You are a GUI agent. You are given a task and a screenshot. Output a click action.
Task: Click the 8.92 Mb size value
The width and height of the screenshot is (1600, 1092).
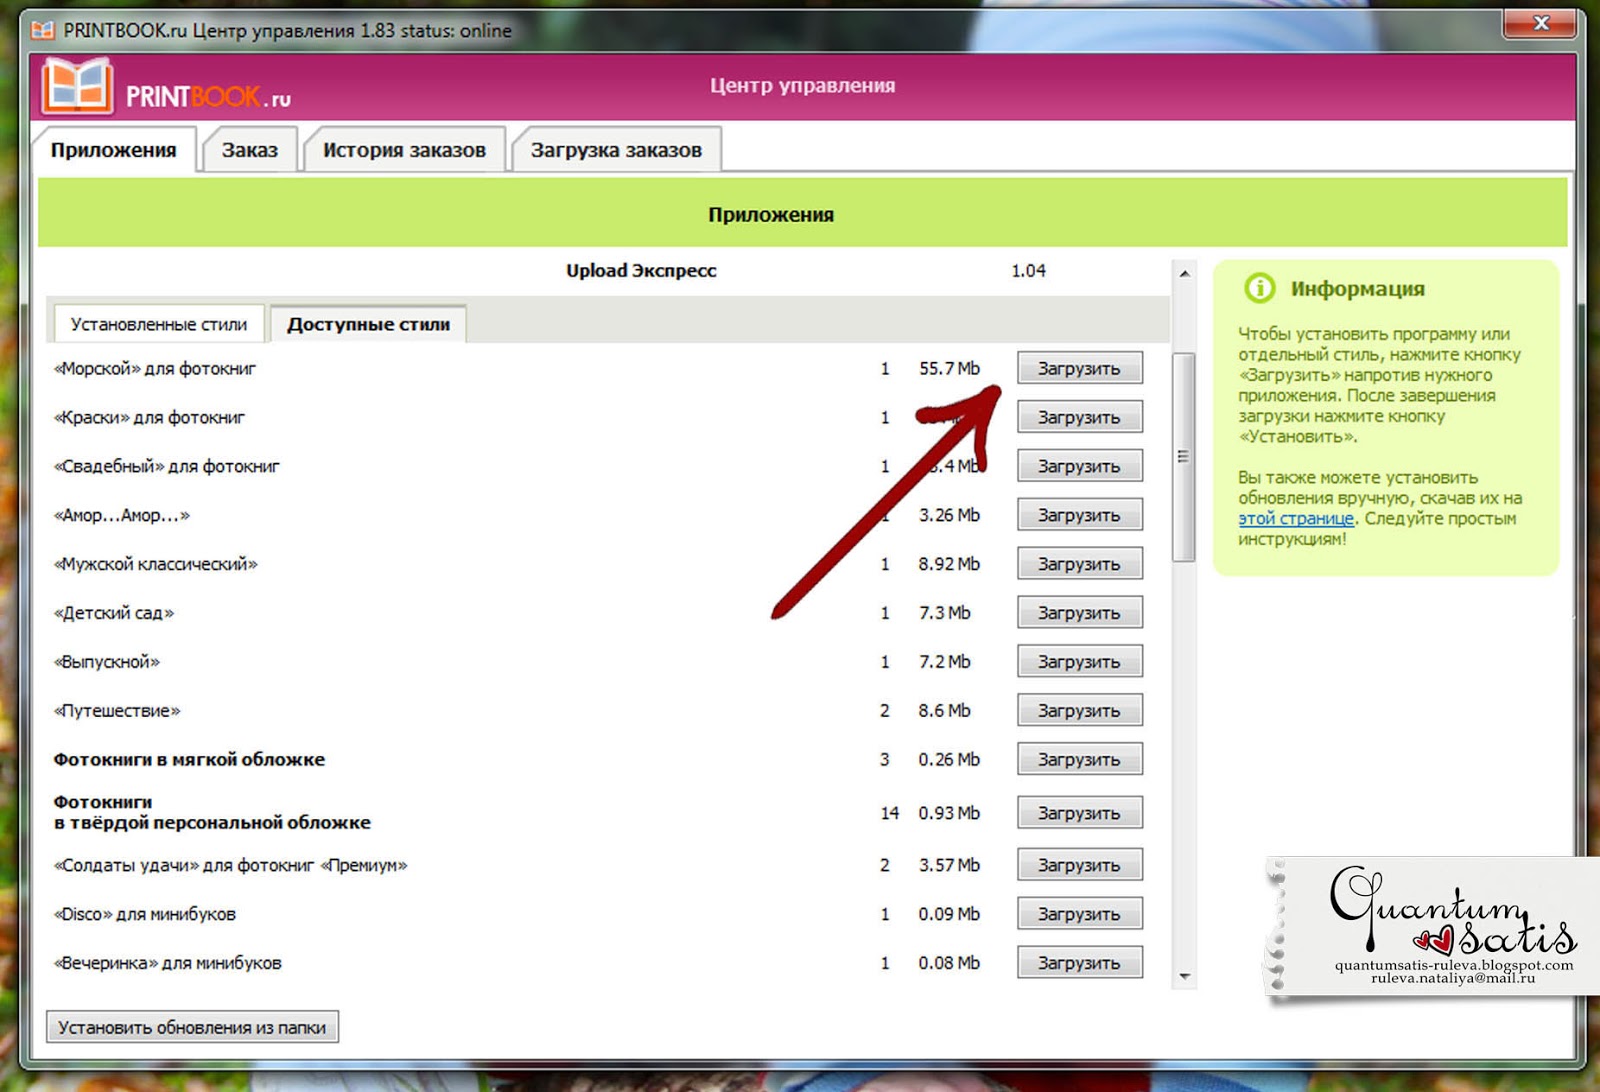[x=949, y=565]
